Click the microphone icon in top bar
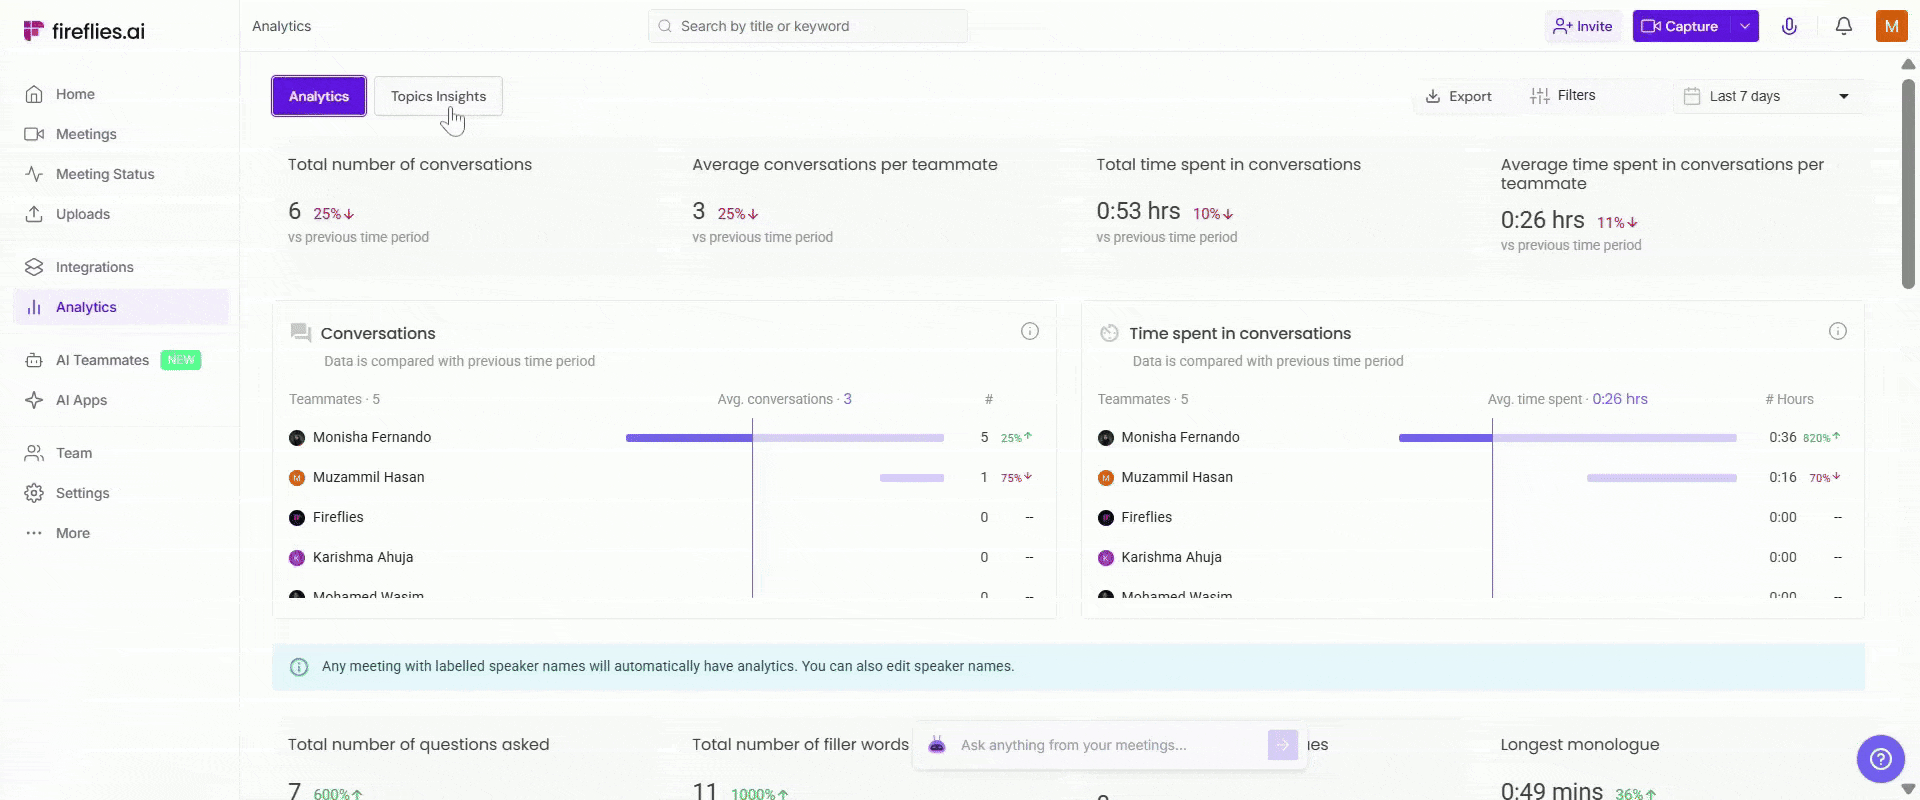The height and width of the screenshot is (800, 1920). point(1789,26)
